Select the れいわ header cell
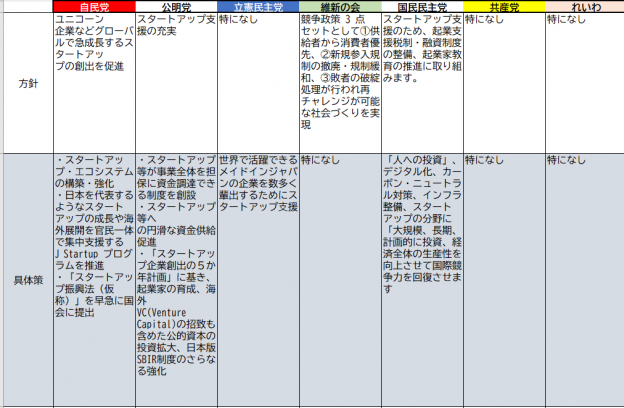This screenshot has width=624, height=408. pyautogui.click(x=583, y=7)
